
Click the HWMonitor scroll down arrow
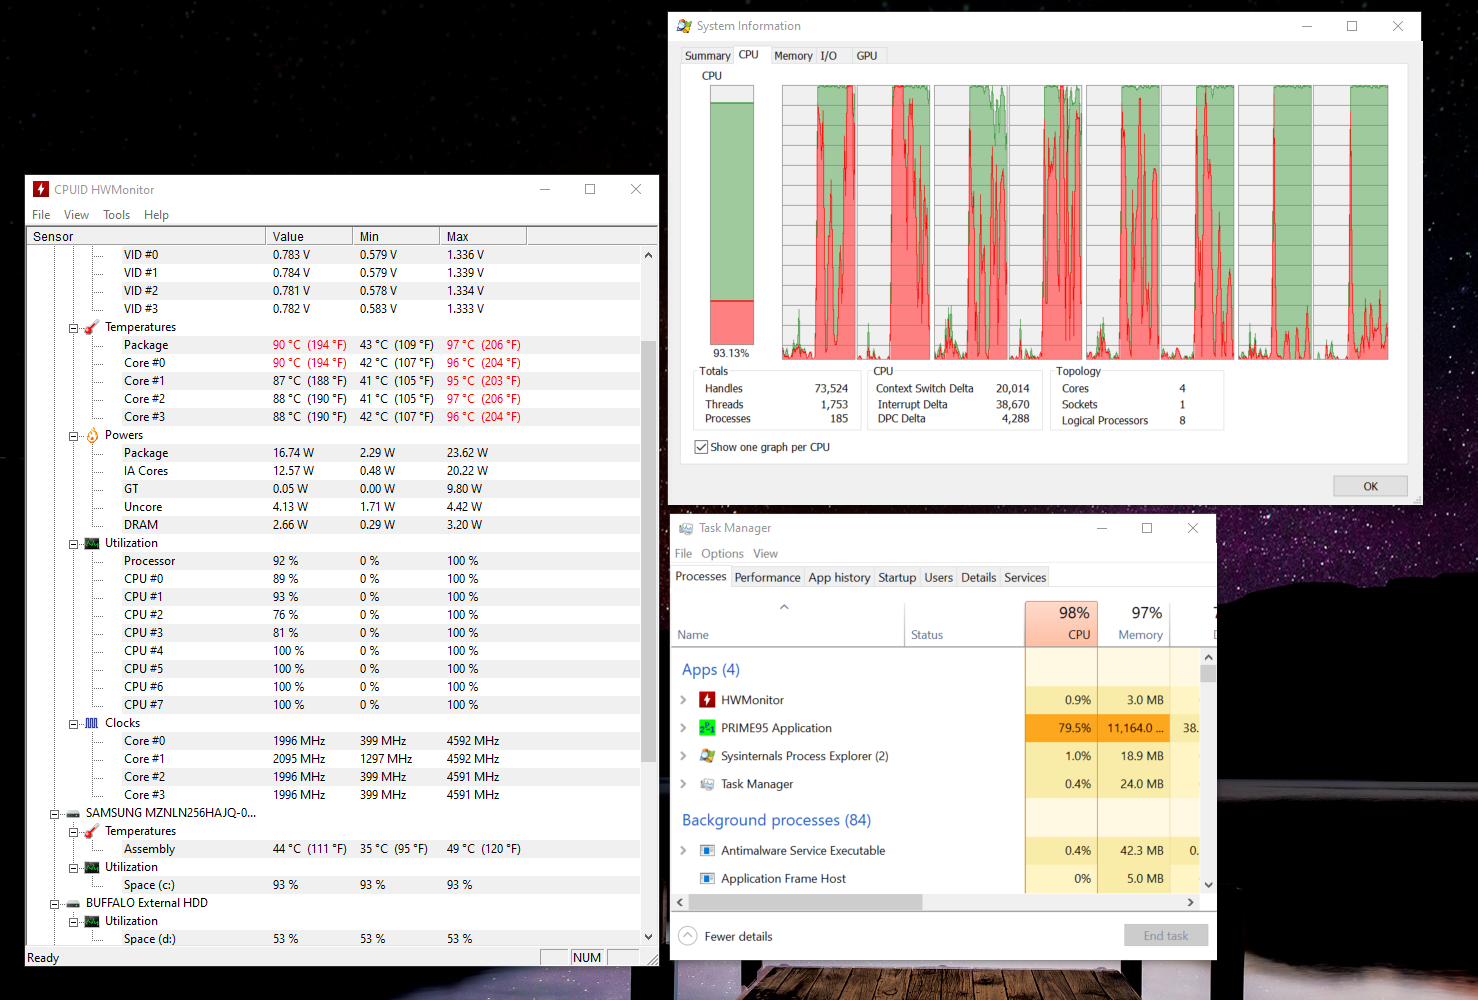tap(648, 937)
